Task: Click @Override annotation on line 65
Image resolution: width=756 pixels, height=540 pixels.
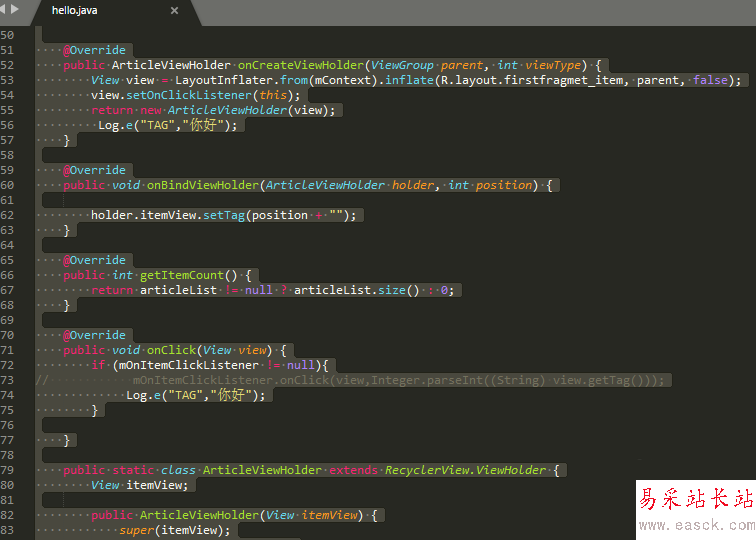Action: pyautogui.click(x=94, y=260)
